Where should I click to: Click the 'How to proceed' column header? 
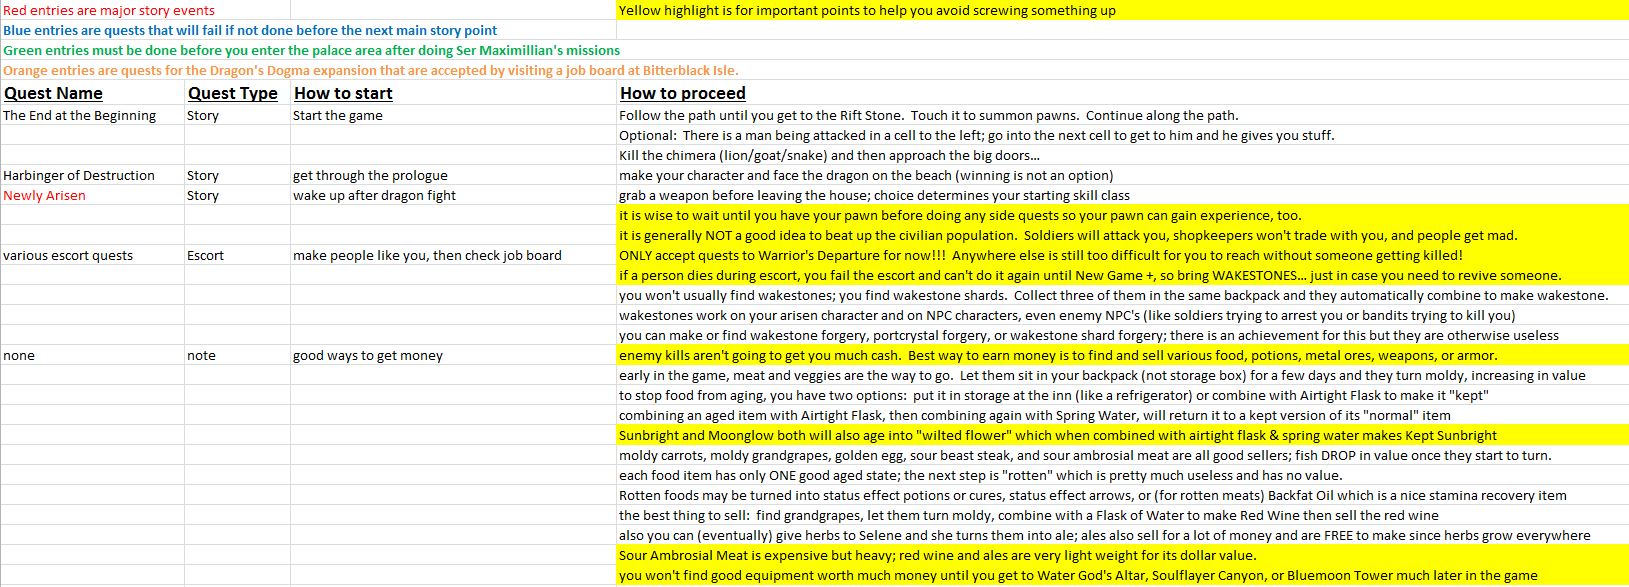(1123, 93)
